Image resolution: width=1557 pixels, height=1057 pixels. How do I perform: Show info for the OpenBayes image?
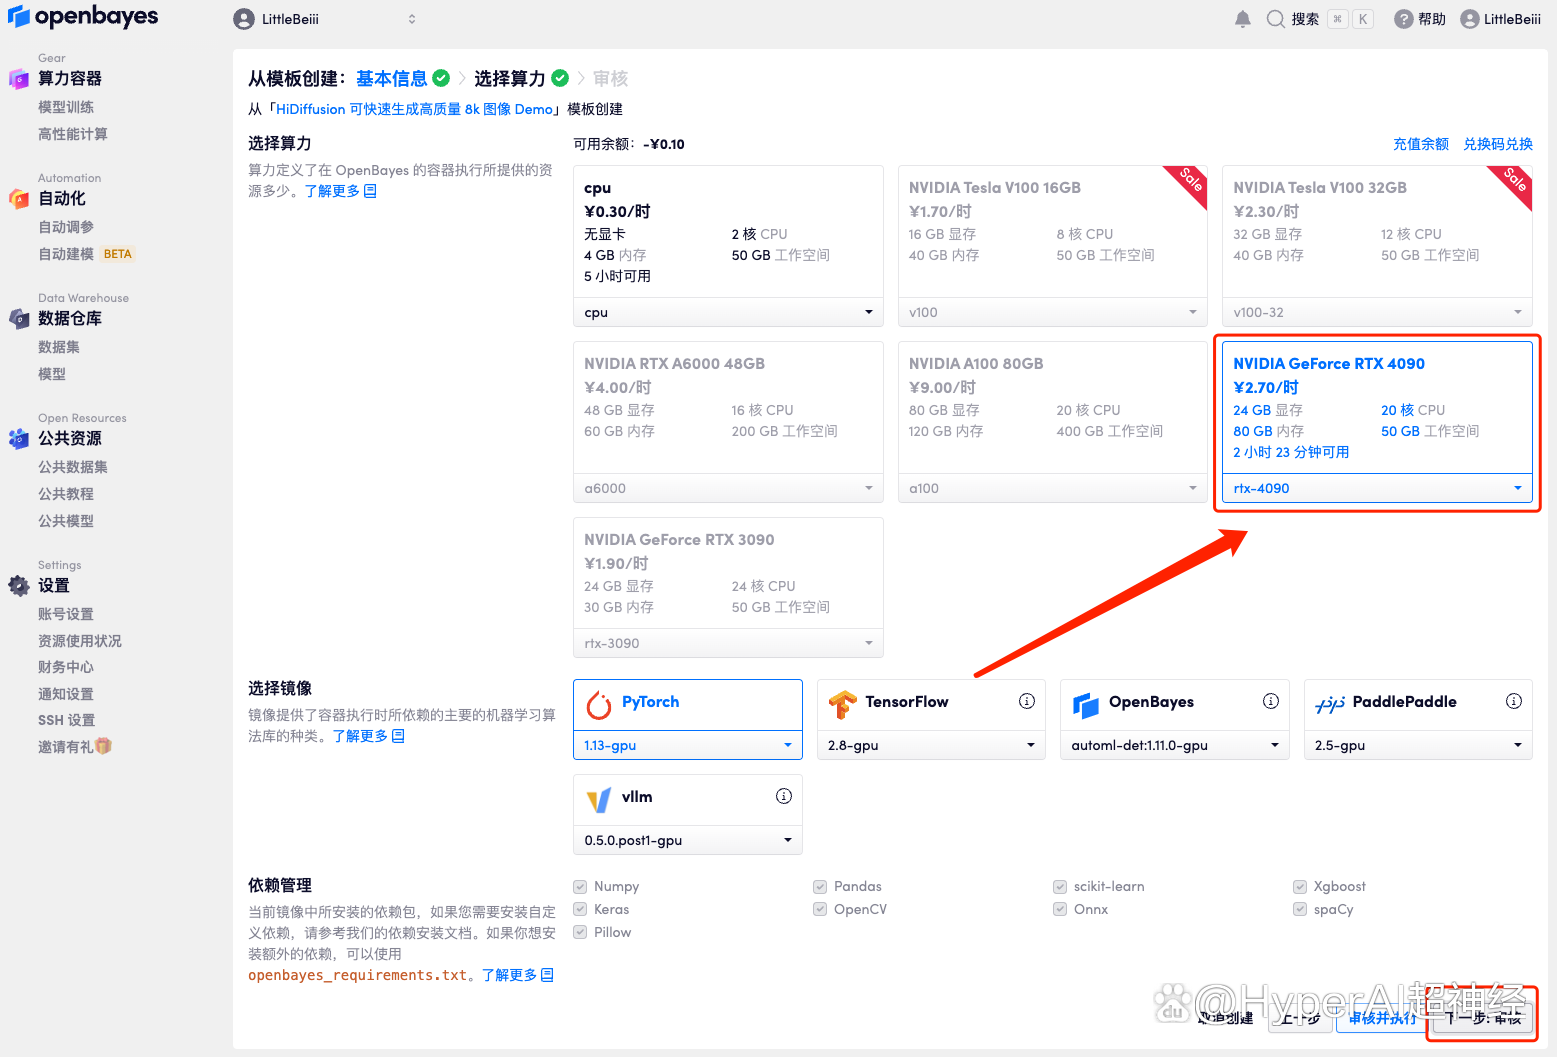point(1271,701)
